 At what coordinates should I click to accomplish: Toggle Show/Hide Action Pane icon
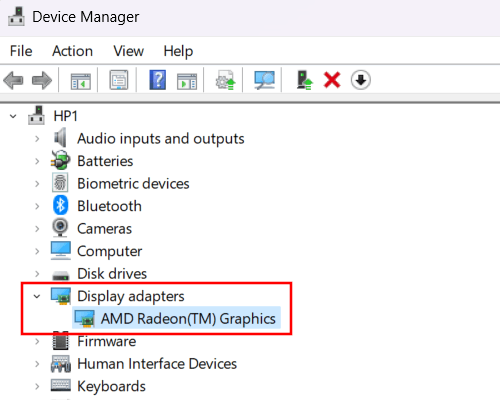(187, 81)
